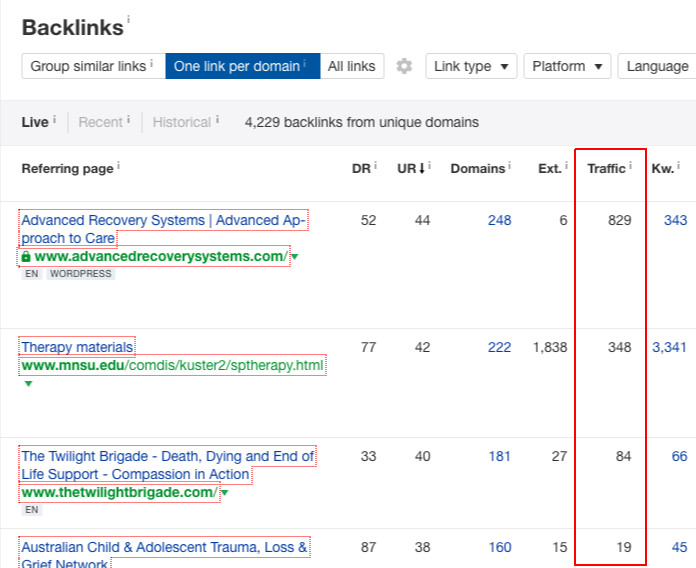This screenshot has height=568, width=696.
Task: Click keywords value 343
Action: (x=675, y=220)
